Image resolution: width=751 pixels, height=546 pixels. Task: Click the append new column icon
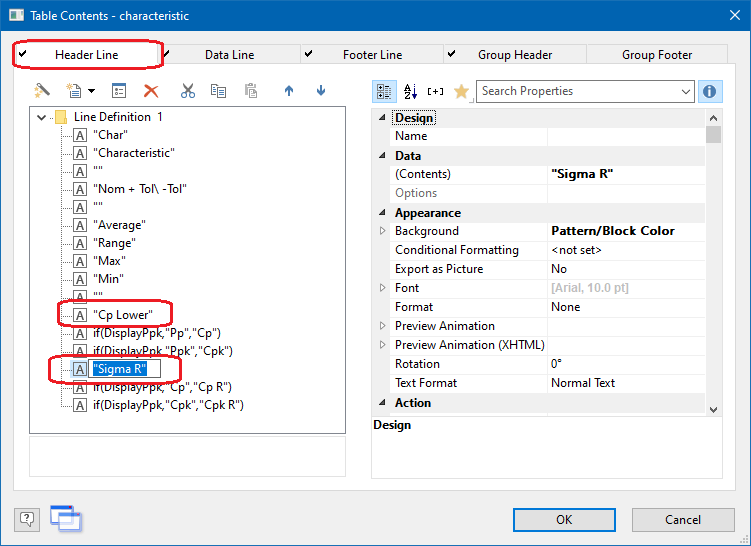73,90
